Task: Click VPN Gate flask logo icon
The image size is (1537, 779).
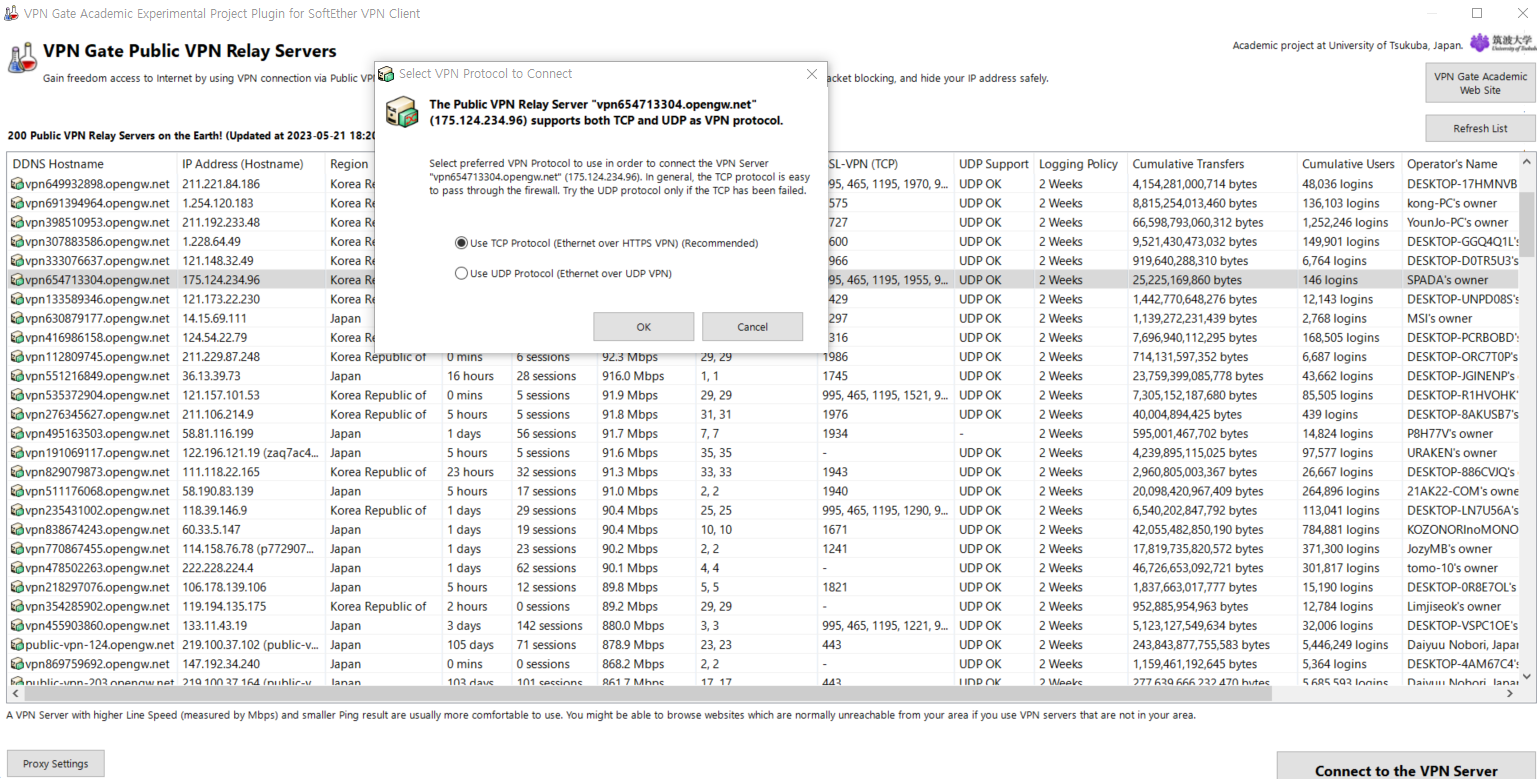Action: [x=21, y=58]
